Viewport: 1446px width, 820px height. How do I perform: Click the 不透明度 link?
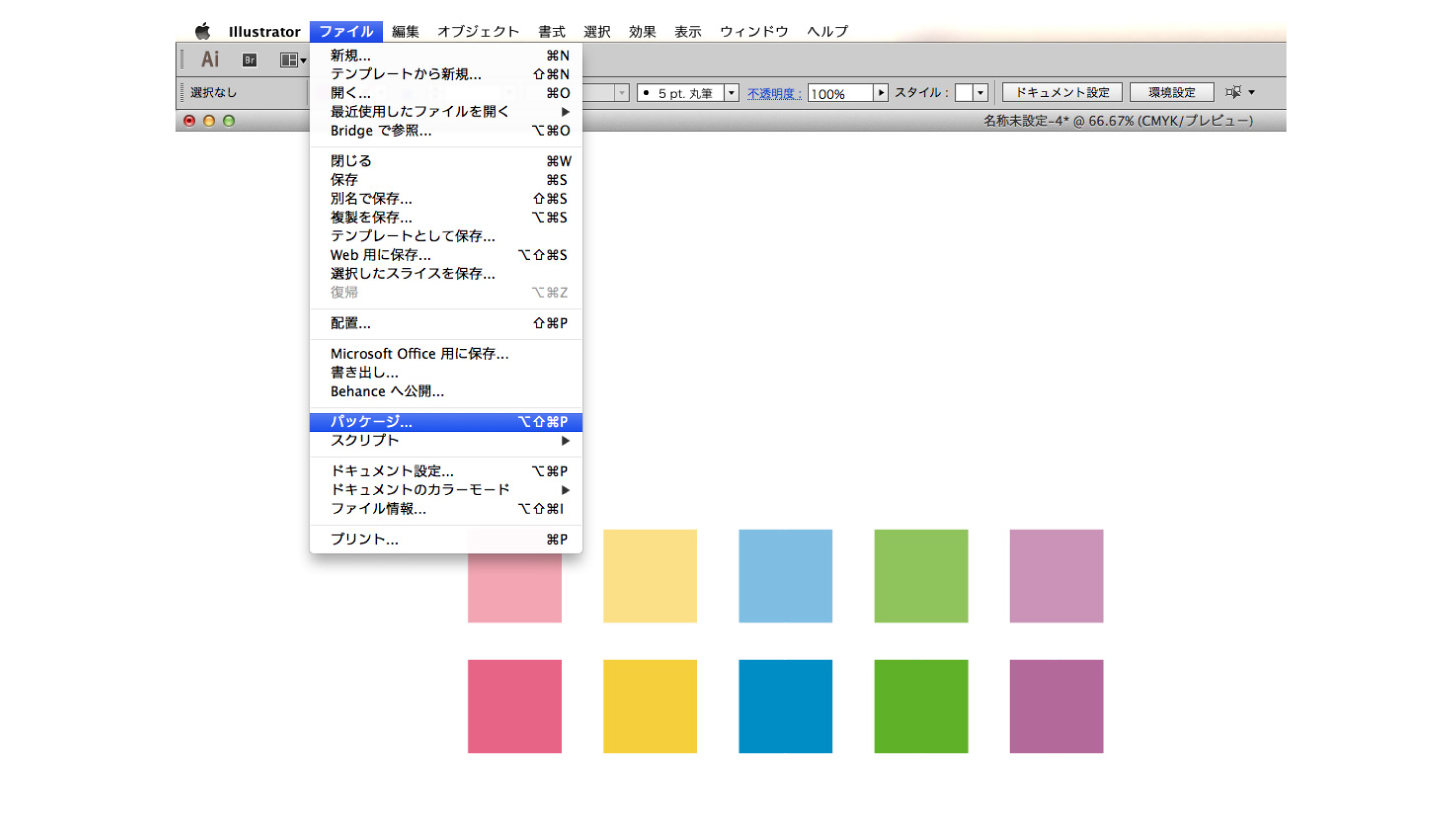[775, 93]
